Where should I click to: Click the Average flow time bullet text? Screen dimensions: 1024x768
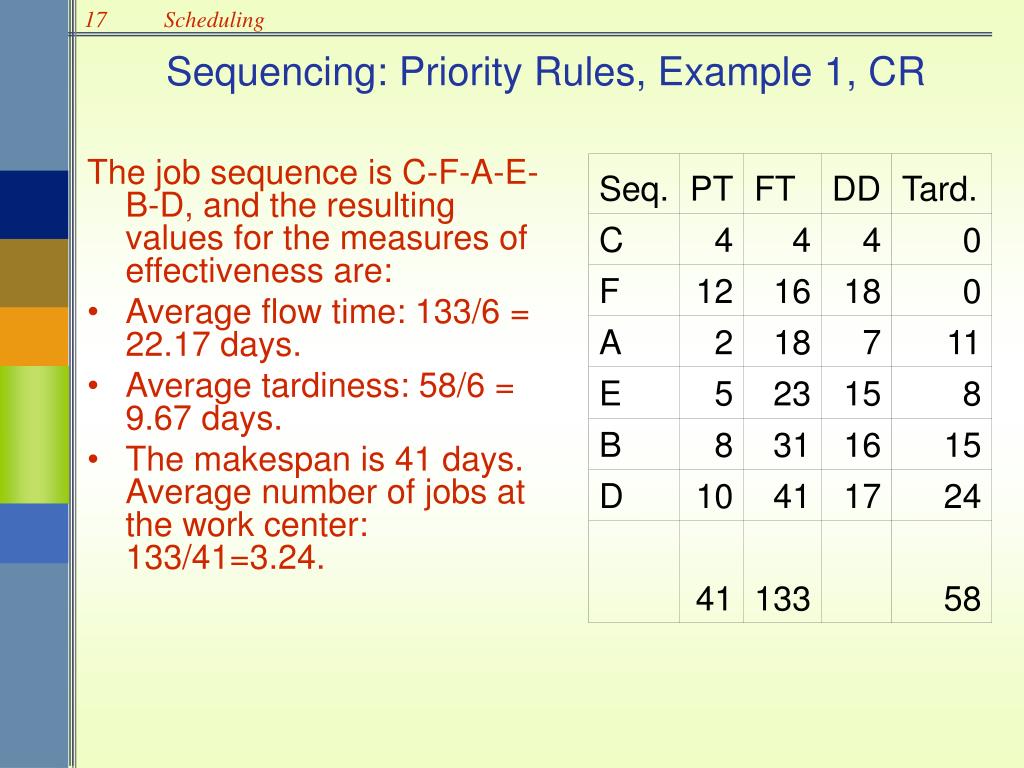click(328, 330)
